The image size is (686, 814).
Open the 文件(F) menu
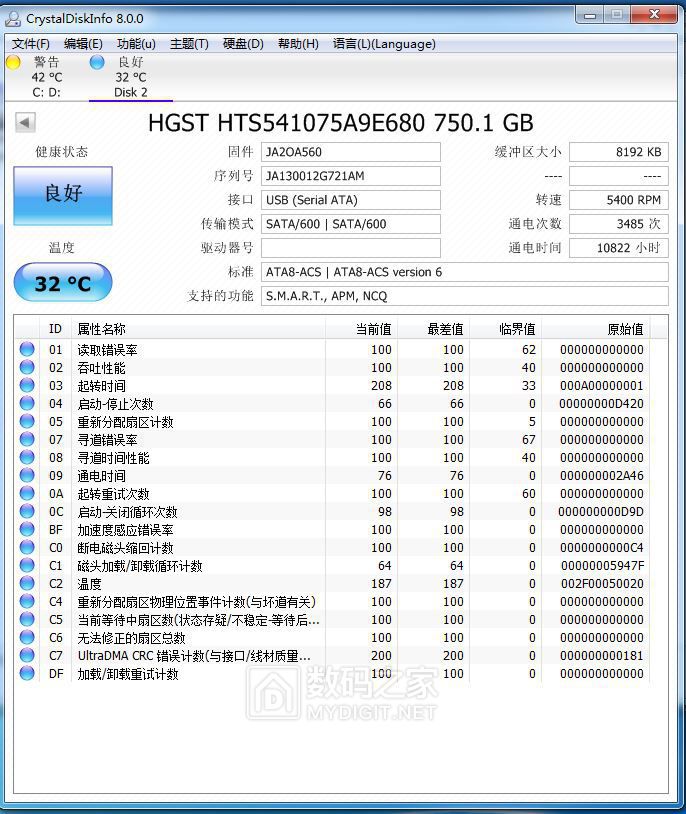31,44
